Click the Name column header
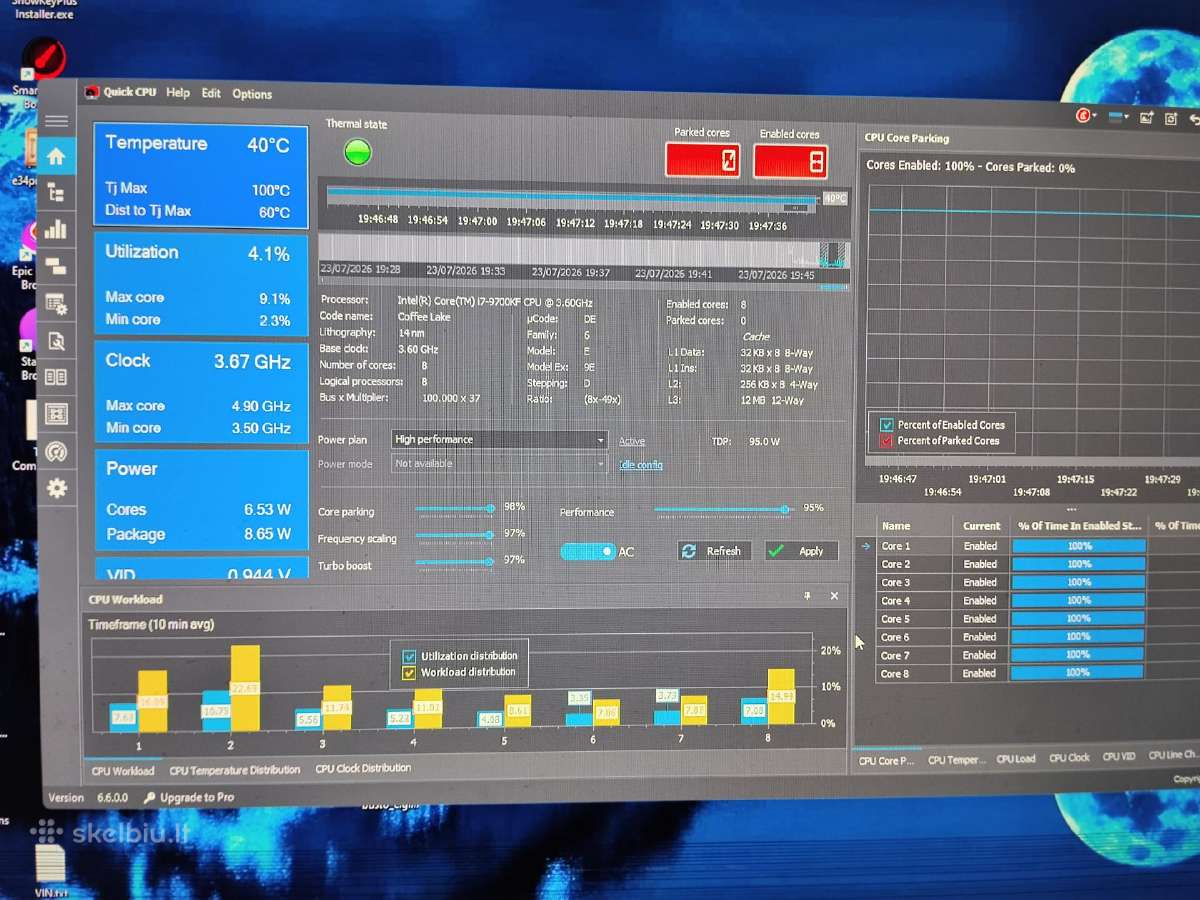 click(x=913, y=526)
